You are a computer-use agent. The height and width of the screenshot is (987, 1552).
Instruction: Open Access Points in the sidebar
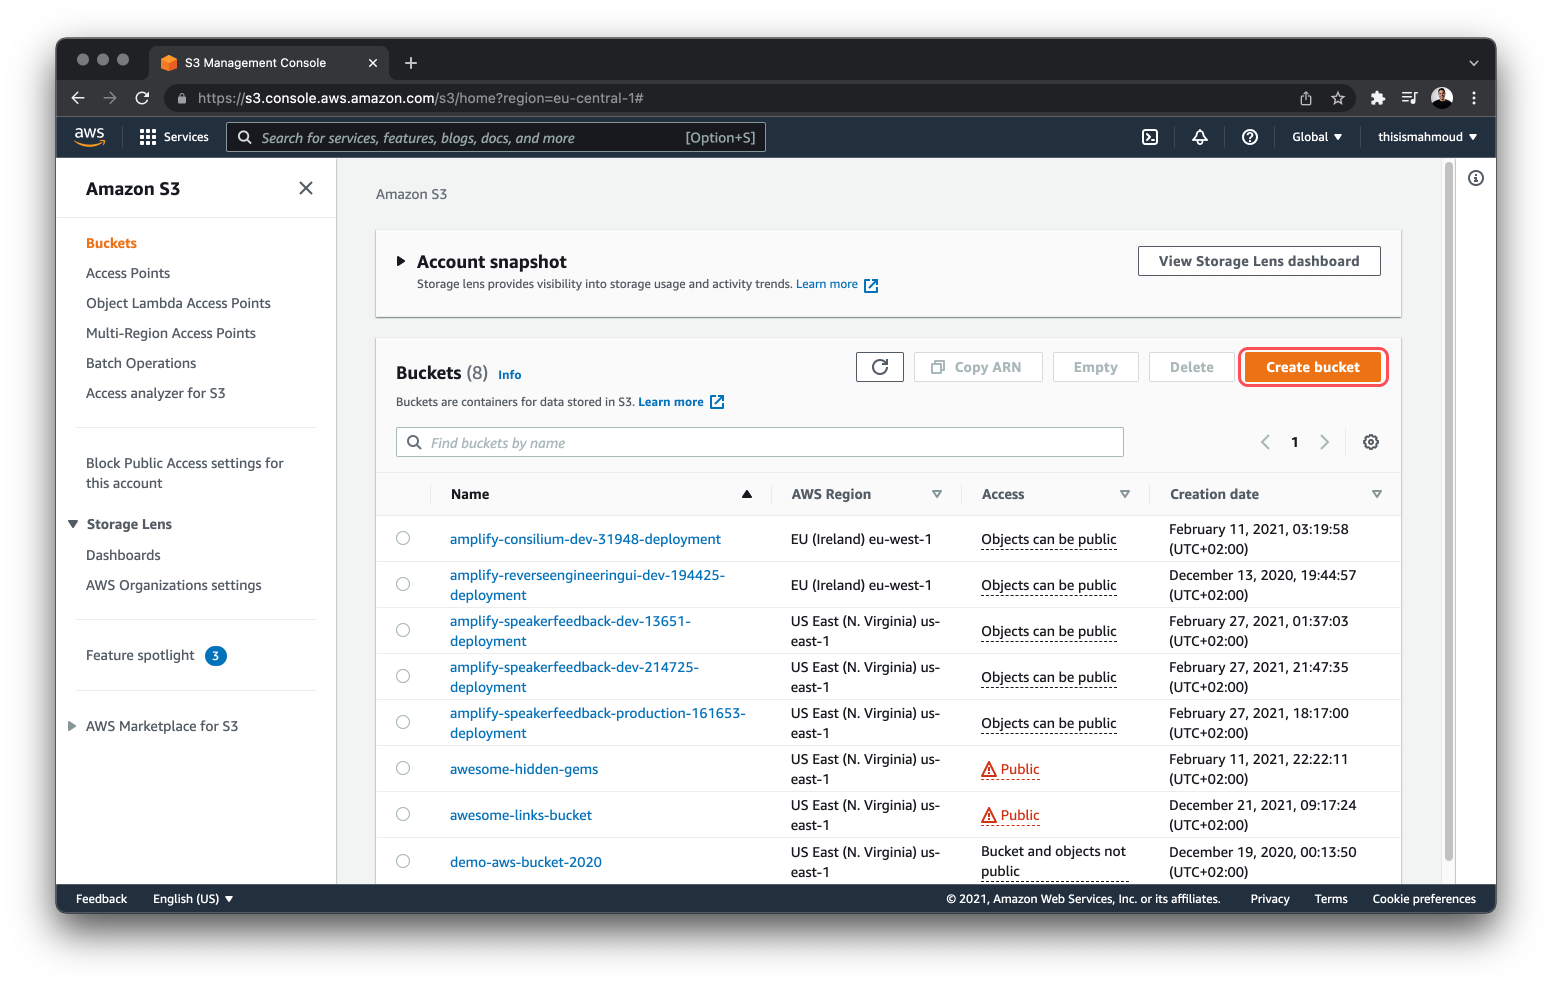point(128,273)
